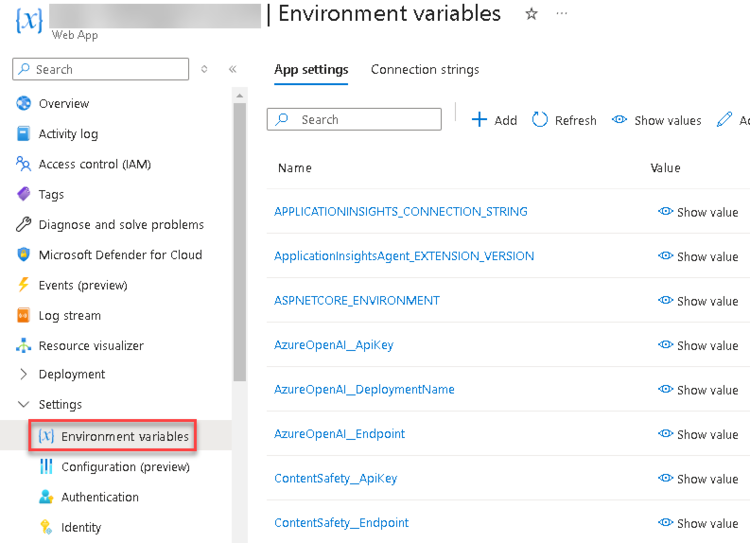Click the Overview globe icon in the sidebar
This screenshot has width=750, height=543.
tap(23, 103)
